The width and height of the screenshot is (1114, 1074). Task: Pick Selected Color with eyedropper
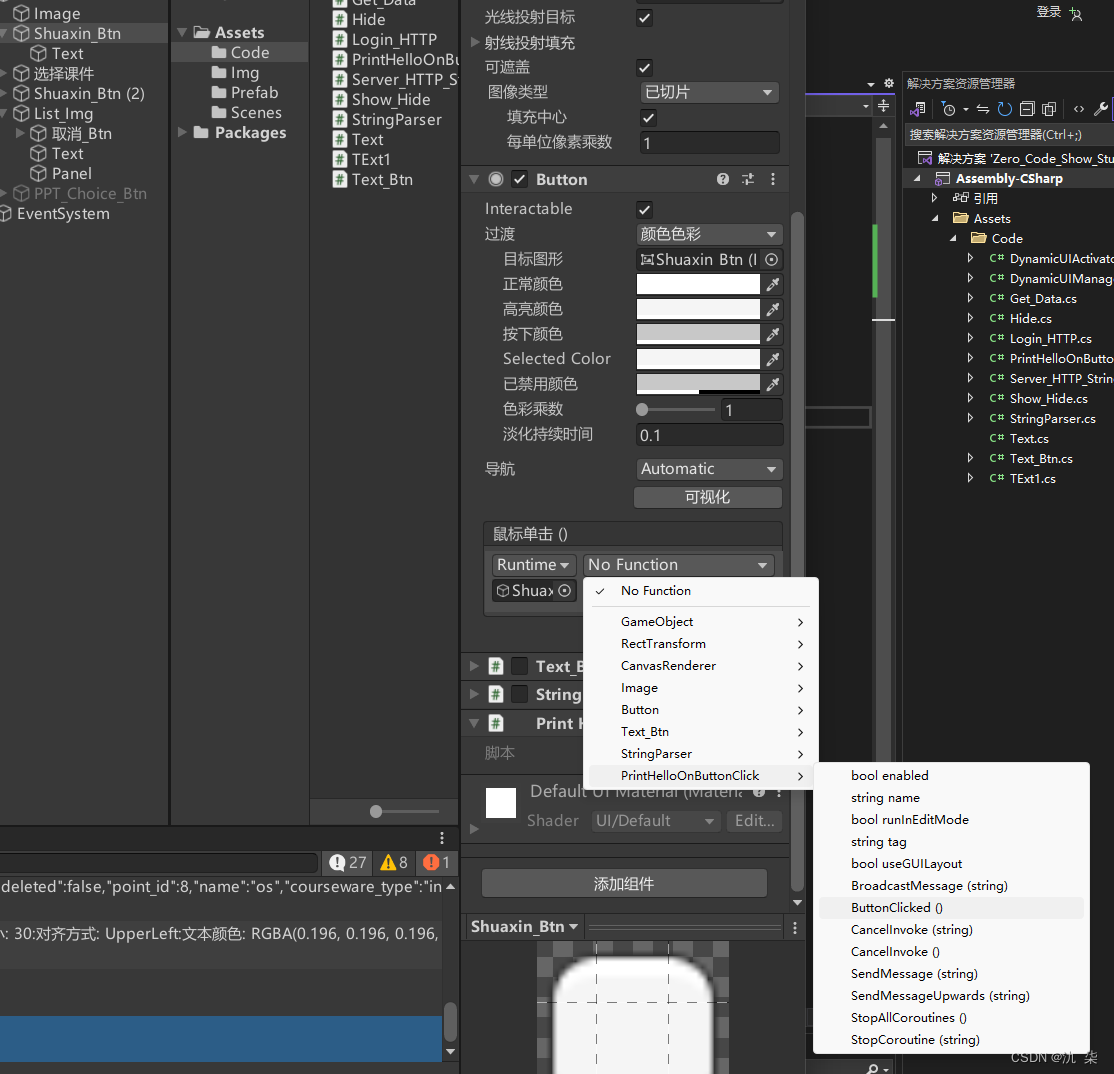[x=773, y=359]
